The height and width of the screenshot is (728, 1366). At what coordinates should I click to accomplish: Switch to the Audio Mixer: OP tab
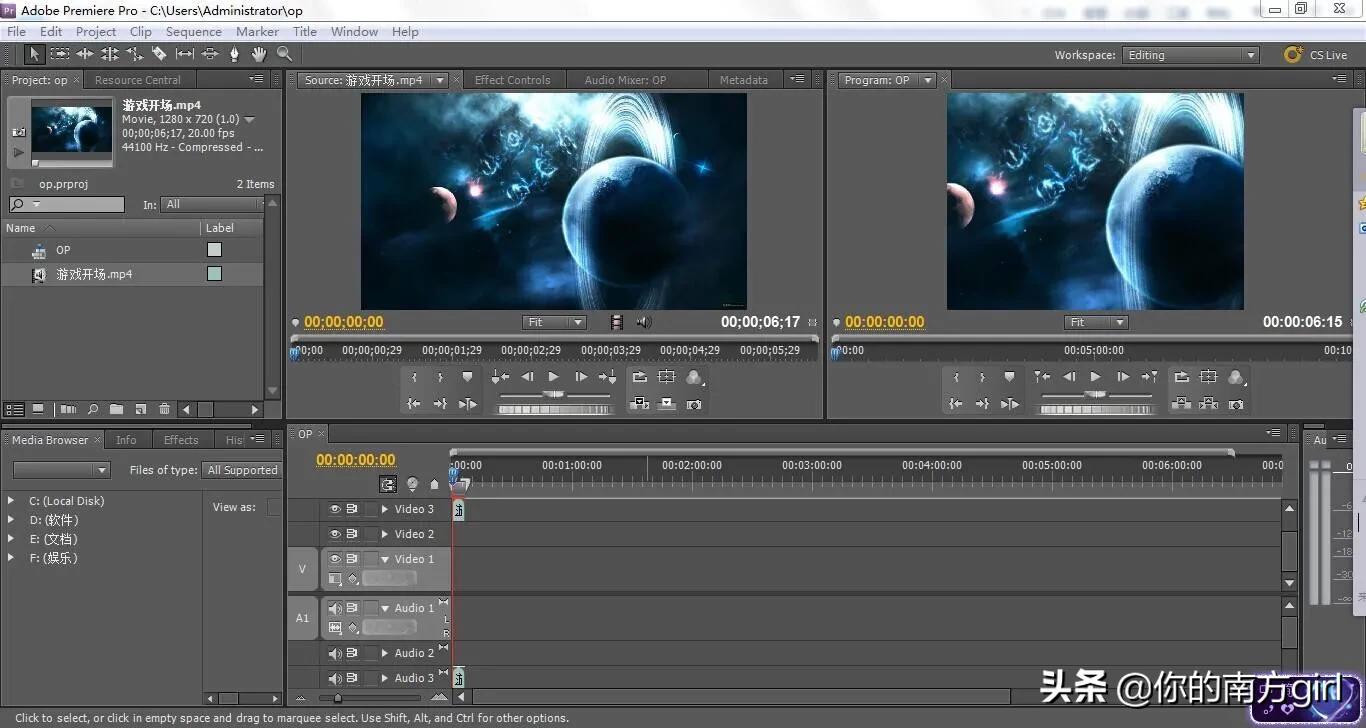[625, 80]
